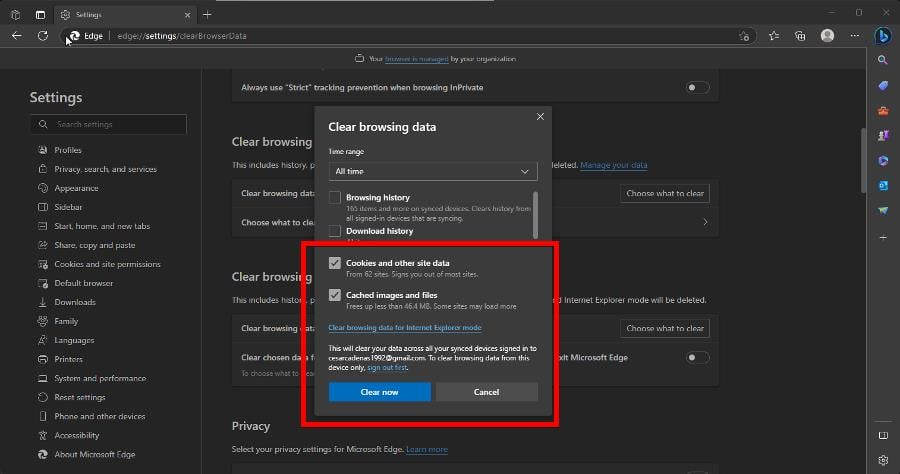The width and height of the screenshot is (900, 474).
Task: Check the Browsing history checkbox
Action: click(x=335, y=197)
